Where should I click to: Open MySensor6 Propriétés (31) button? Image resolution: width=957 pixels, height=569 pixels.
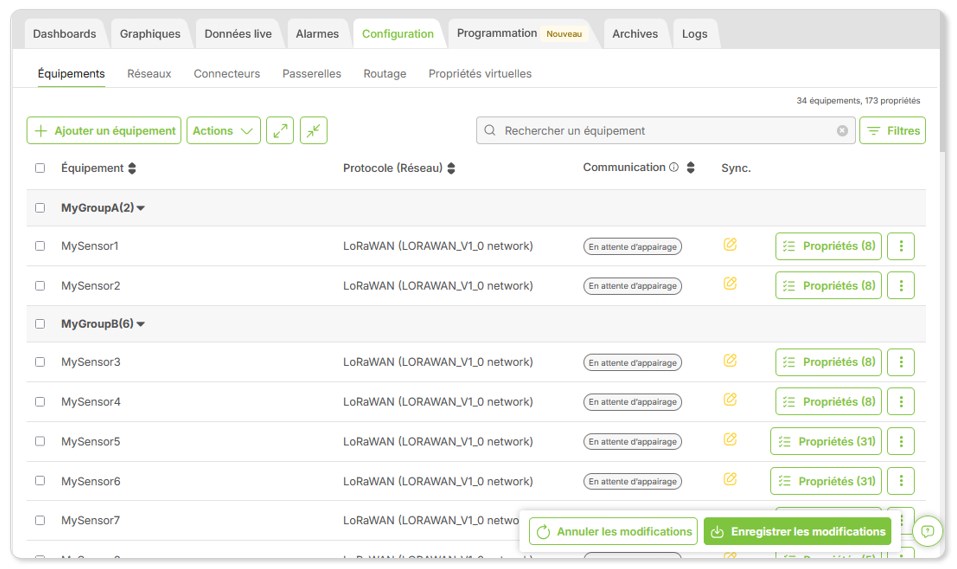pyautogui.click(x=826, y=481)
